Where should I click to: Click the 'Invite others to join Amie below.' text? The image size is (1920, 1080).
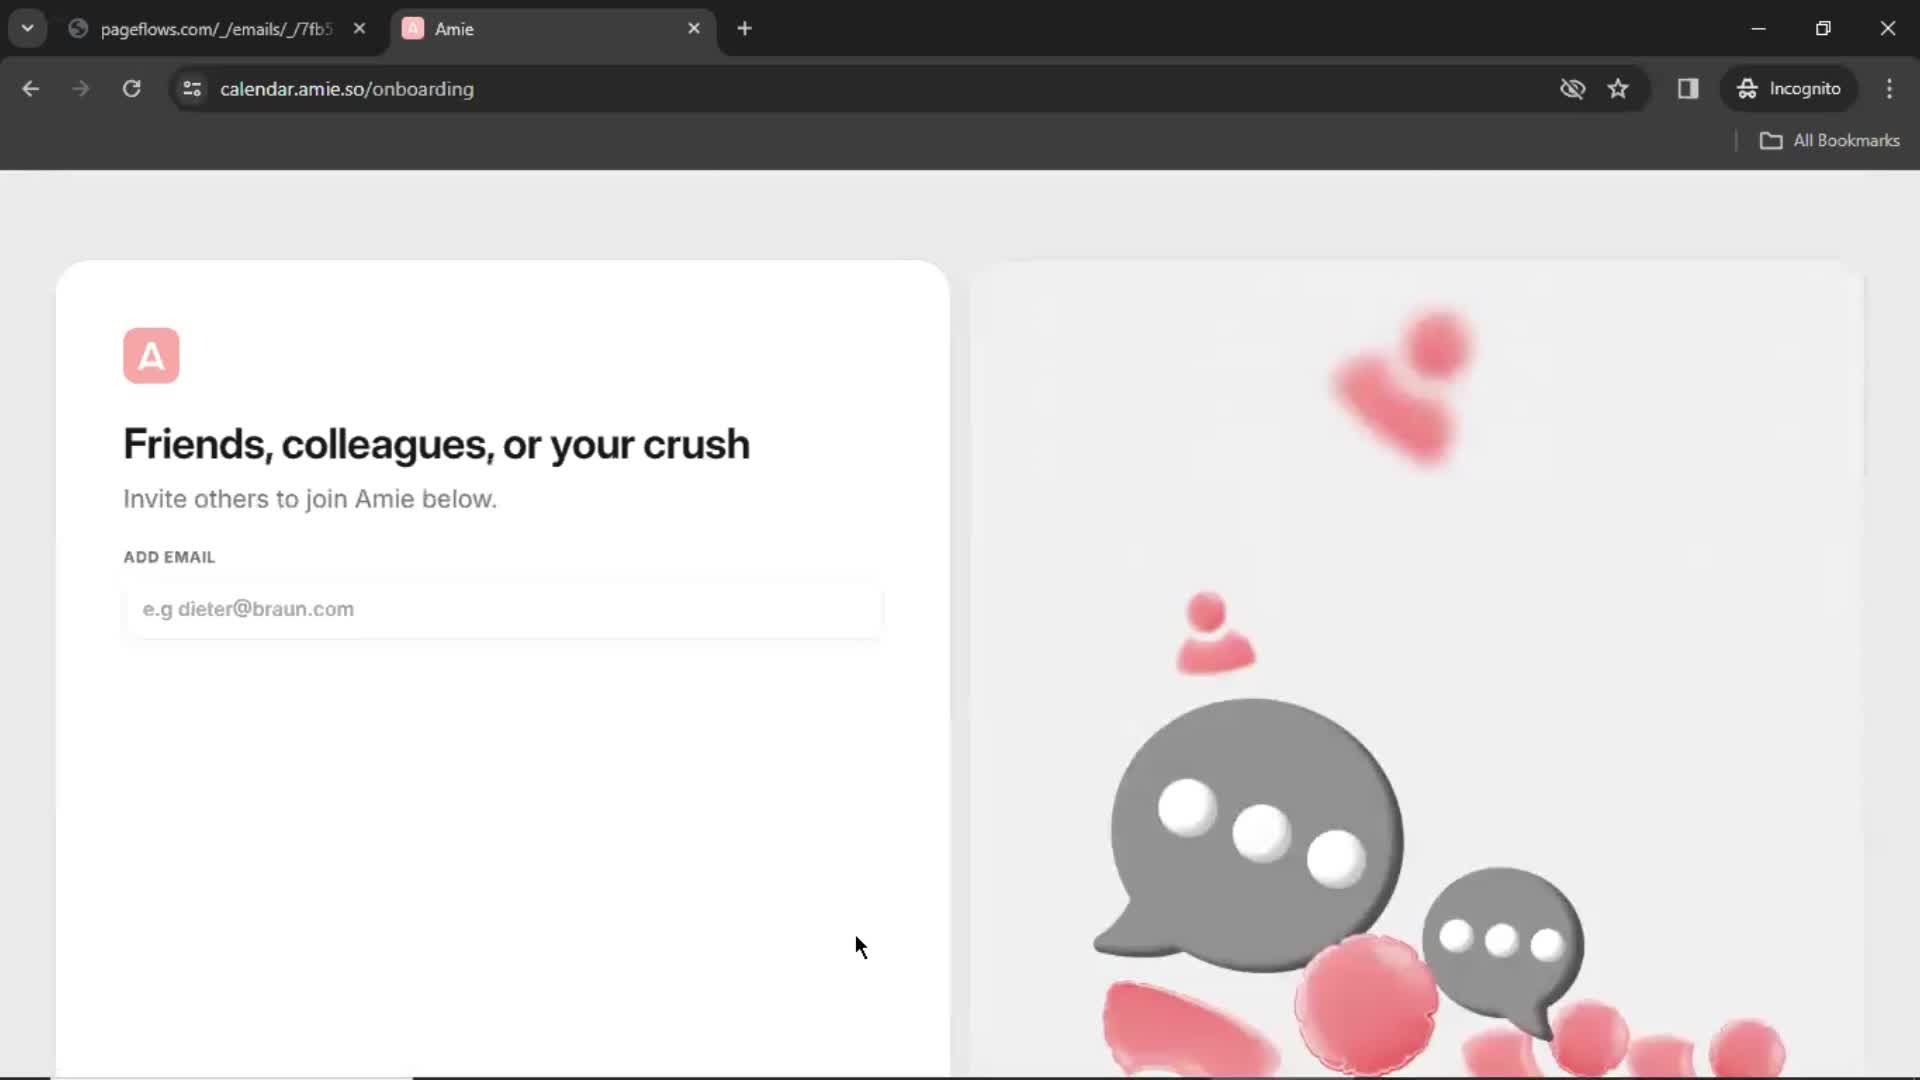point(310,498)
